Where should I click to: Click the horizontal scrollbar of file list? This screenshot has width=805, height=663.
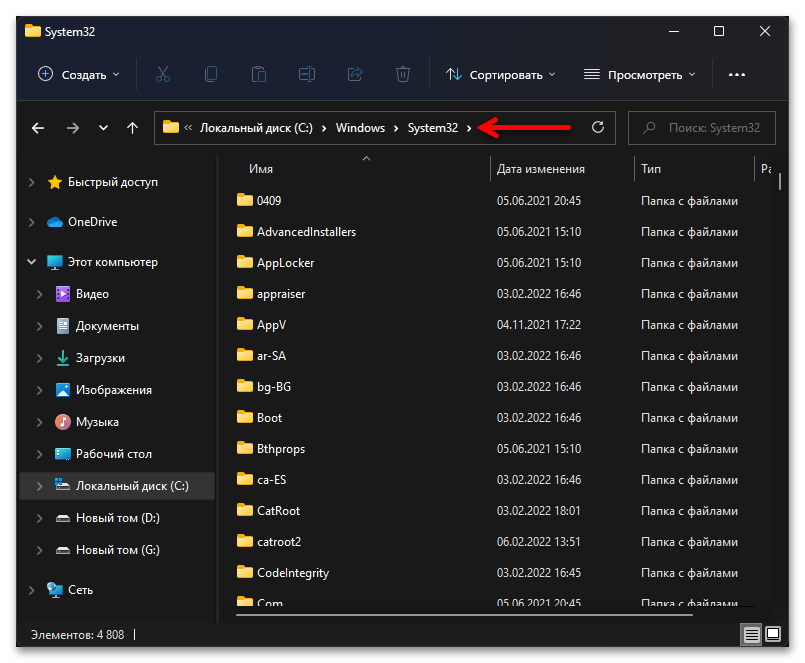(465, 614)
